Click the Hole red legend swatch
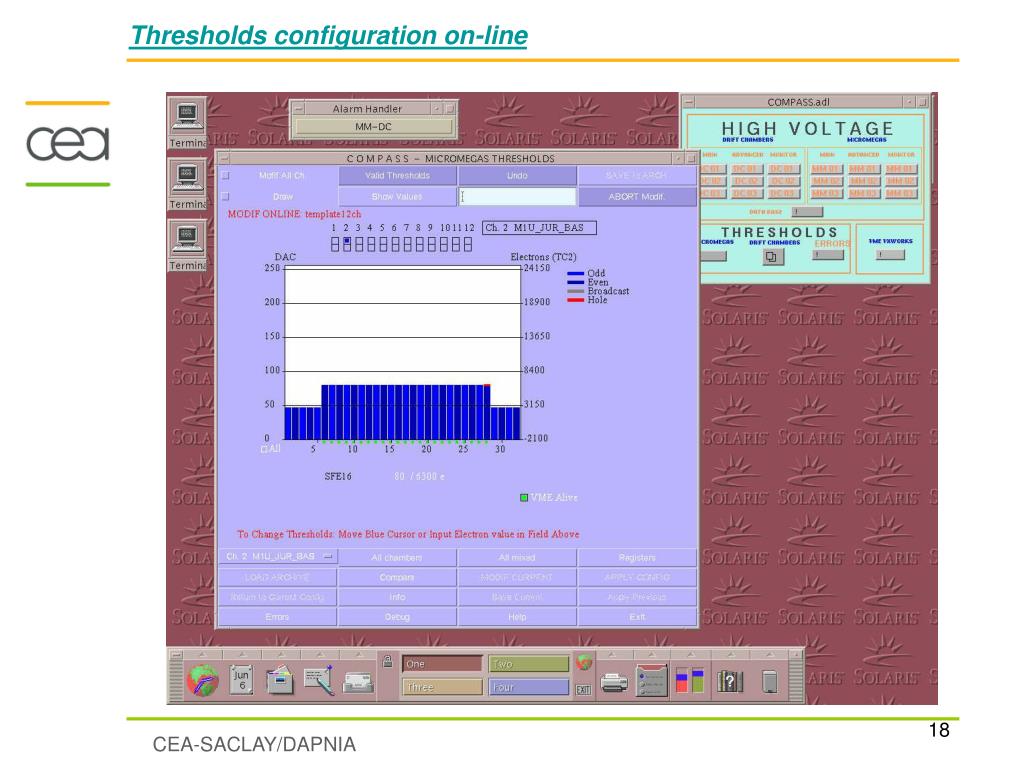The image size is (1024, 763). click(x=575, y=300)
